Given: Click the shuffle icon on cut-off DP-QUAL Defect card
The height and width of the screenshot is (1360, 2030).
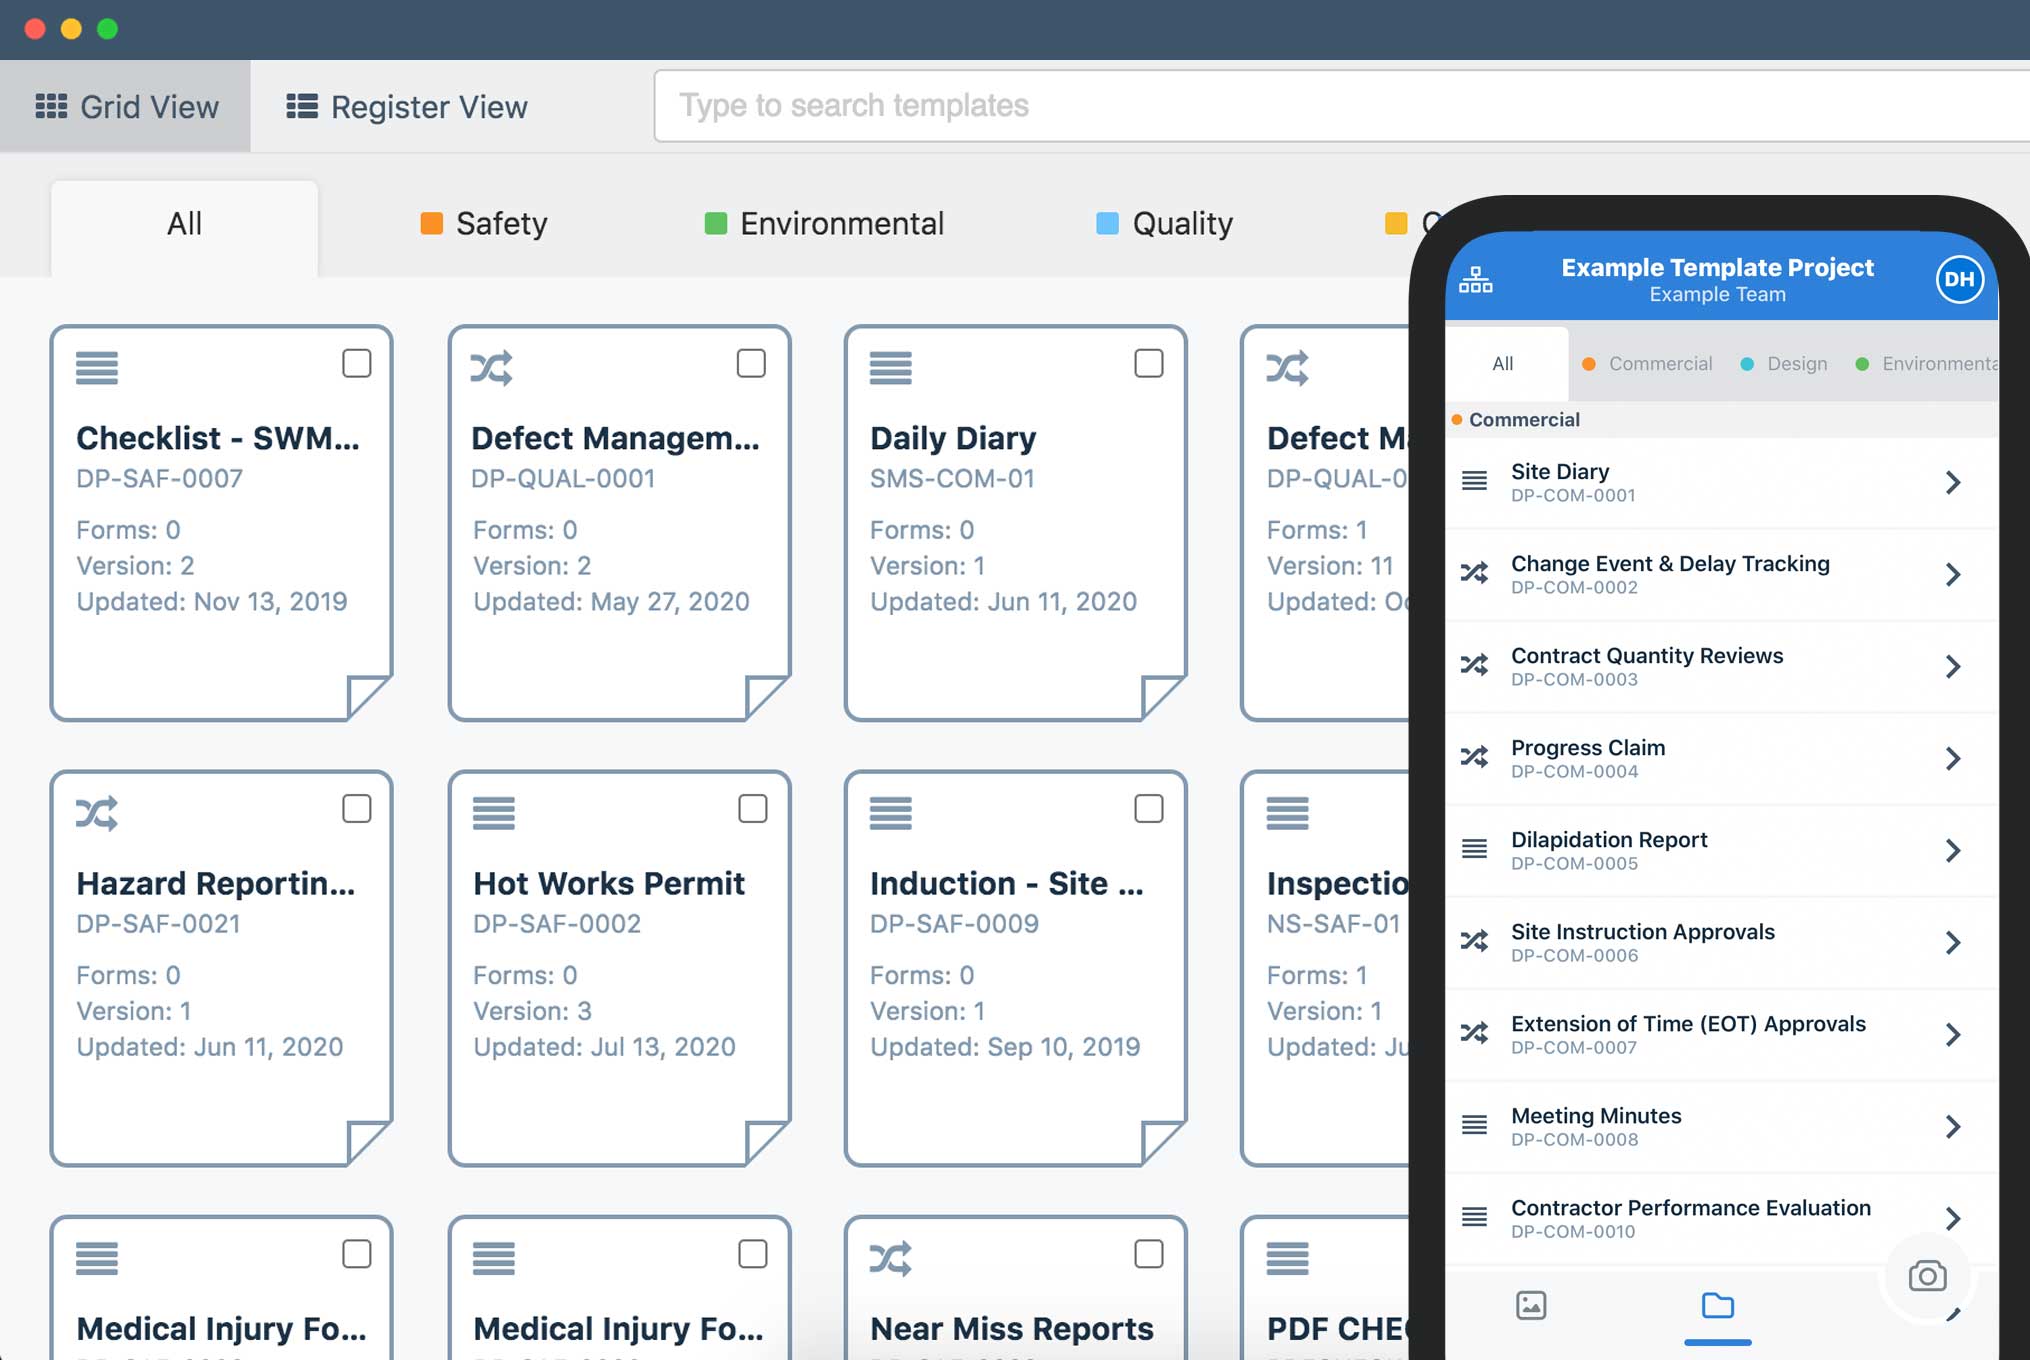Looking at the screenshot, I should click(x=1288, y=368).
